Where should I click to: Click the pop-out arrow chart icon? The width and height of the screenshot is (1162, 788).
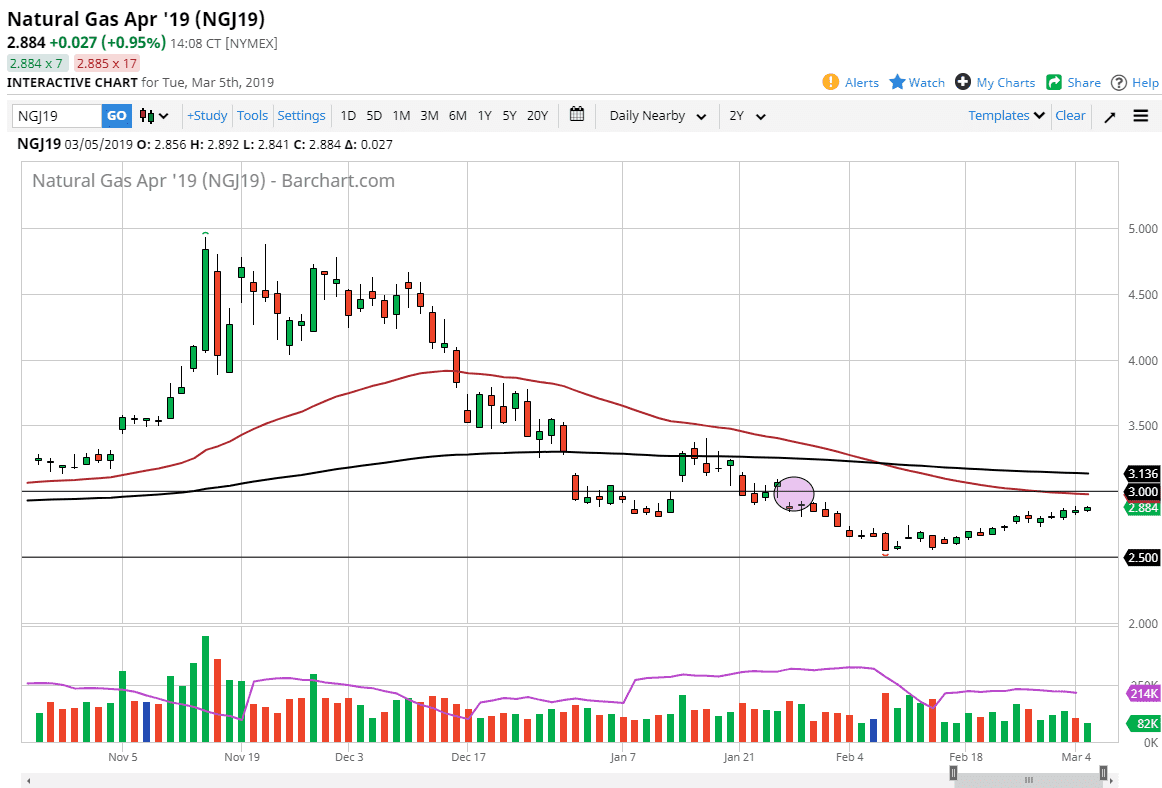click(1109, 116)
